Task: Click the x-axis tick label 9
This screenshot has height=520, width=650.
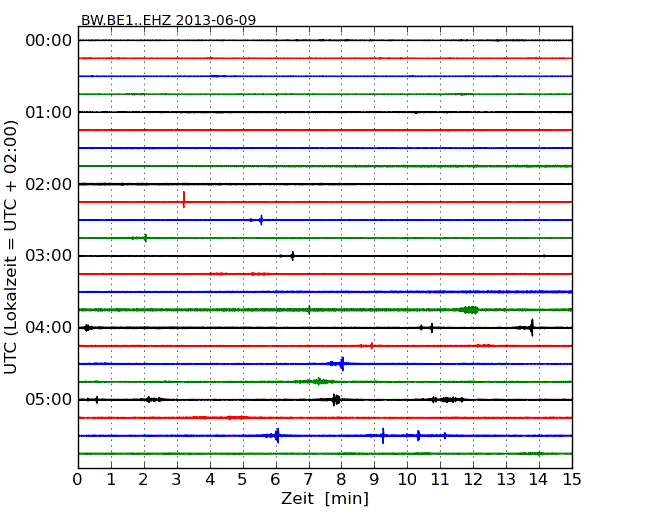Action: [374, 480]
